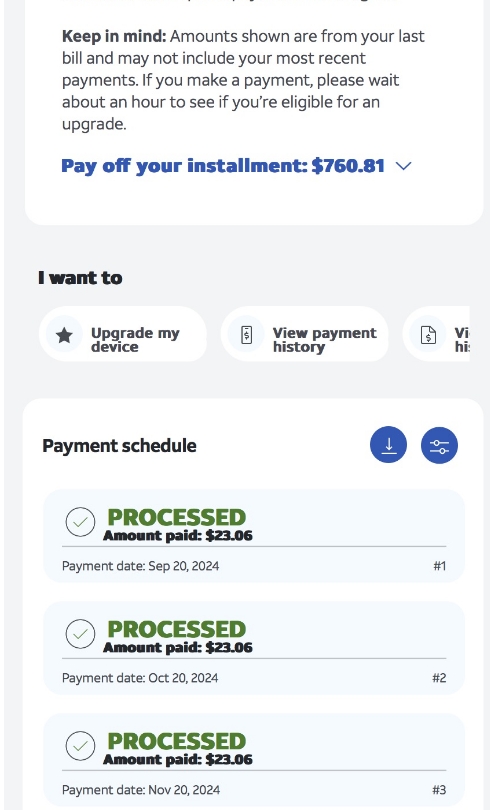Expand the pay off installment chevron
Screen dimensions: 490x810
pos(403,166)
